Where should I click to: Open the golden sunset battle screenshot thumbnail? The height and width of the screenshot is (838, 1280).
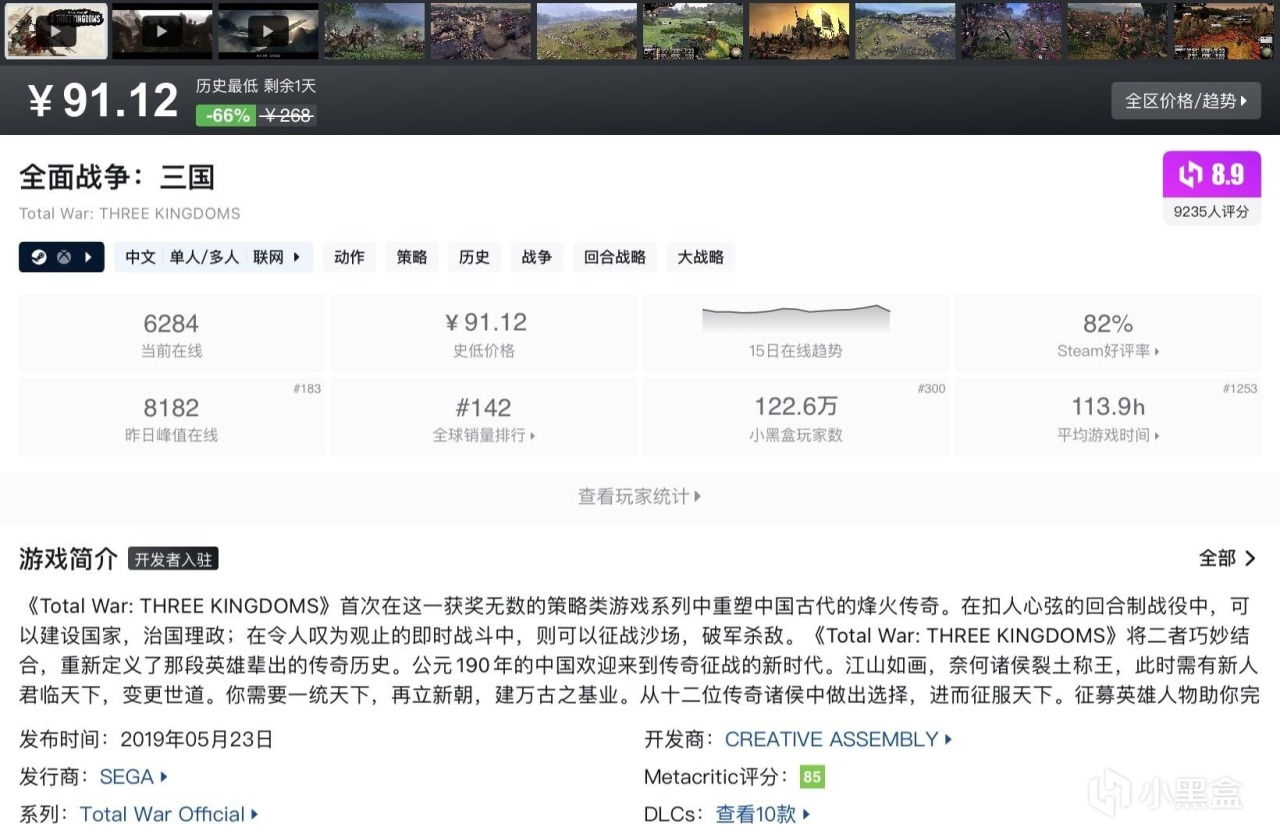[799, 30]
